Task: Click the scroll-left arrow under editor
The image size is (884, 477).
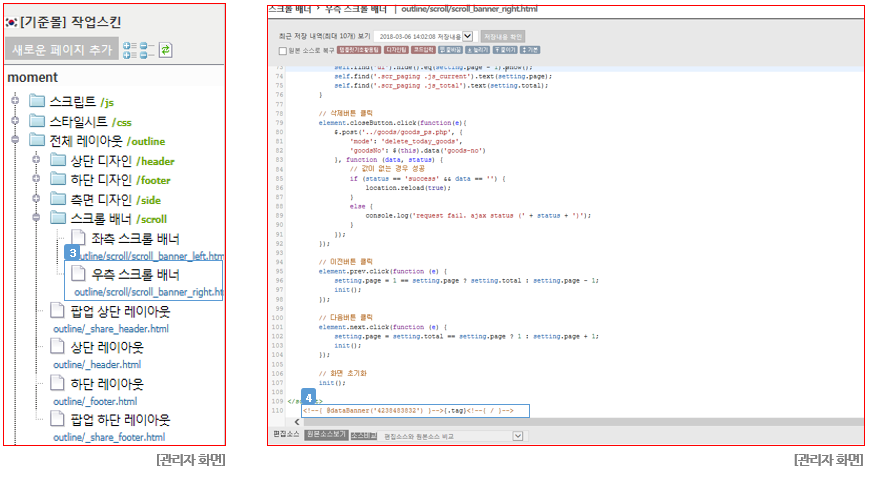Action: 297,422
